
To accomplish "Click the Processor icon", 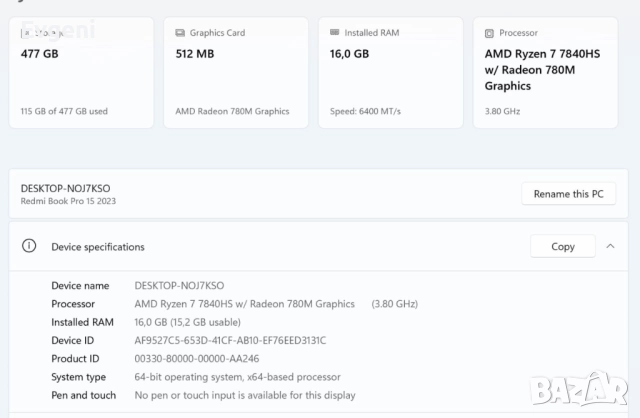I will [489, 33].
